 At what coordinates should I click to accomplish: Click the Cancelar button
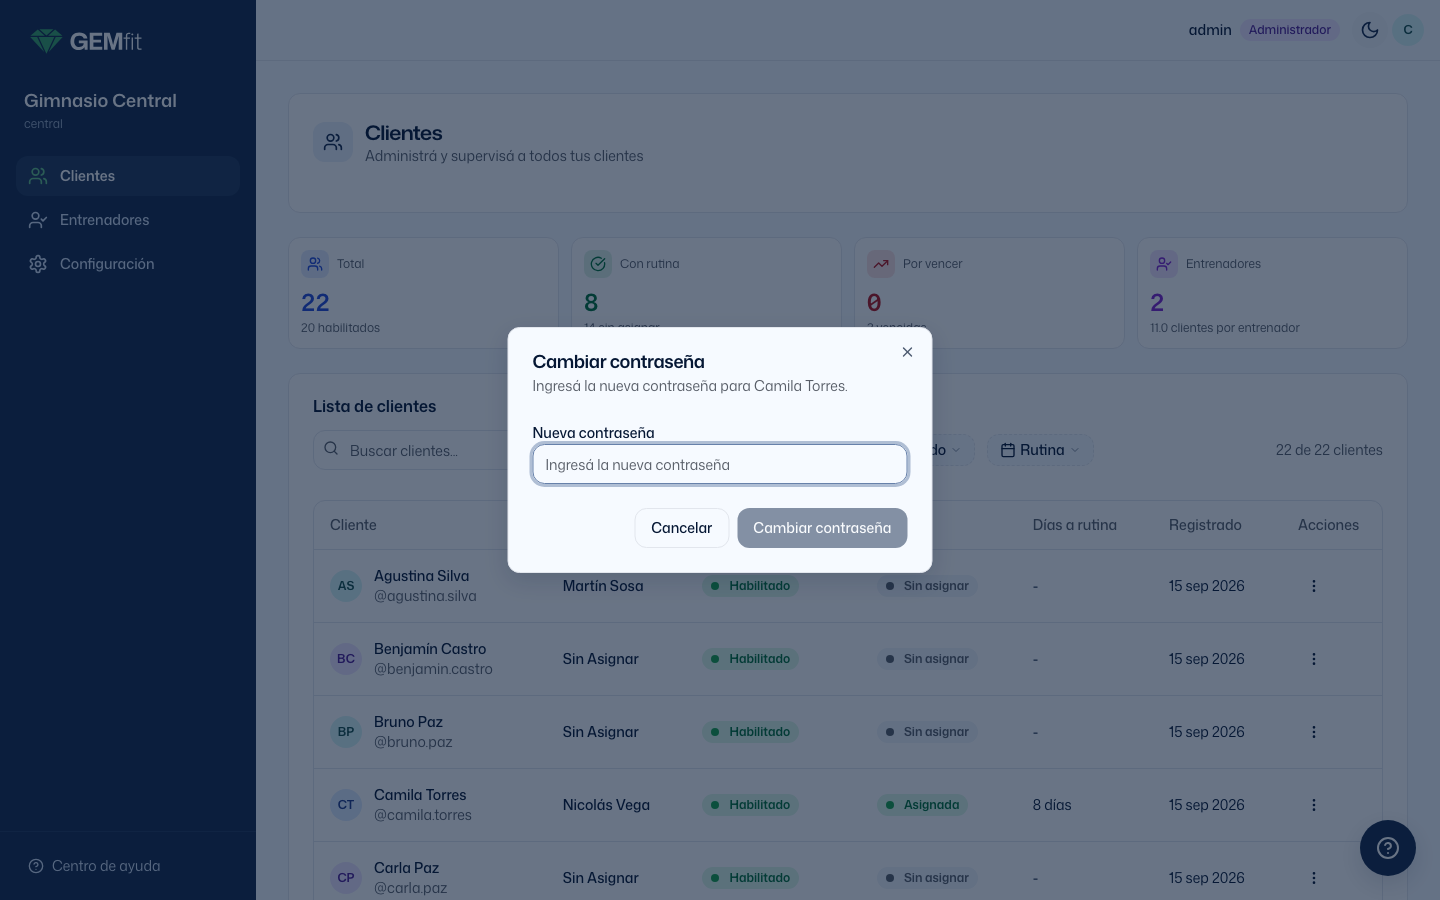coord(682,528)
